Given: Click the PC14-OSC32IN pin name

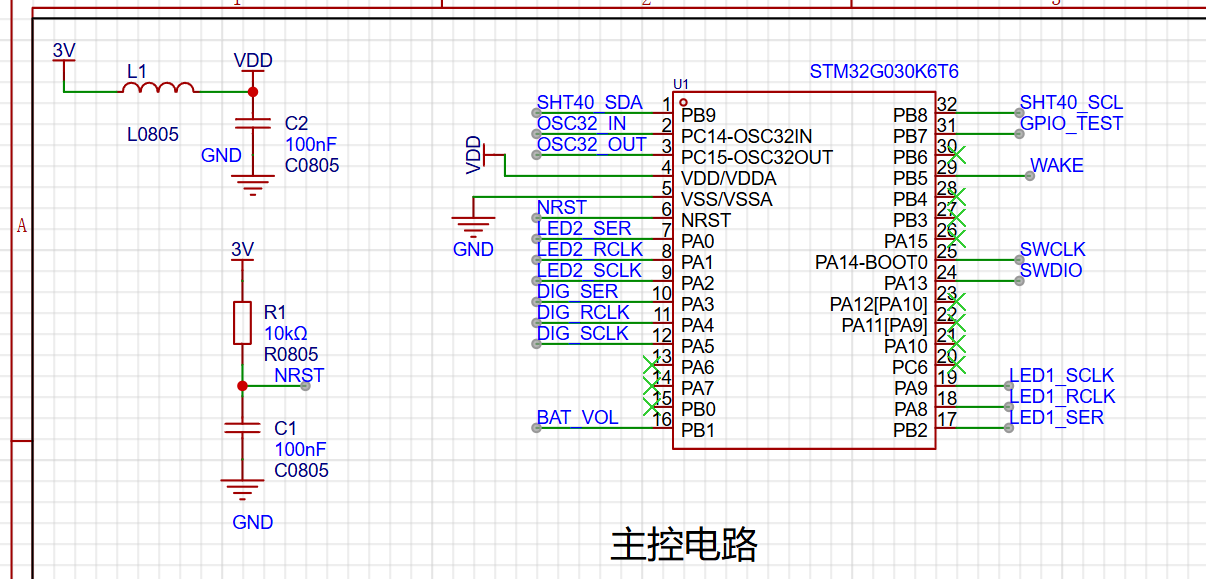Looking at the screenshot, I should (746, 136).
